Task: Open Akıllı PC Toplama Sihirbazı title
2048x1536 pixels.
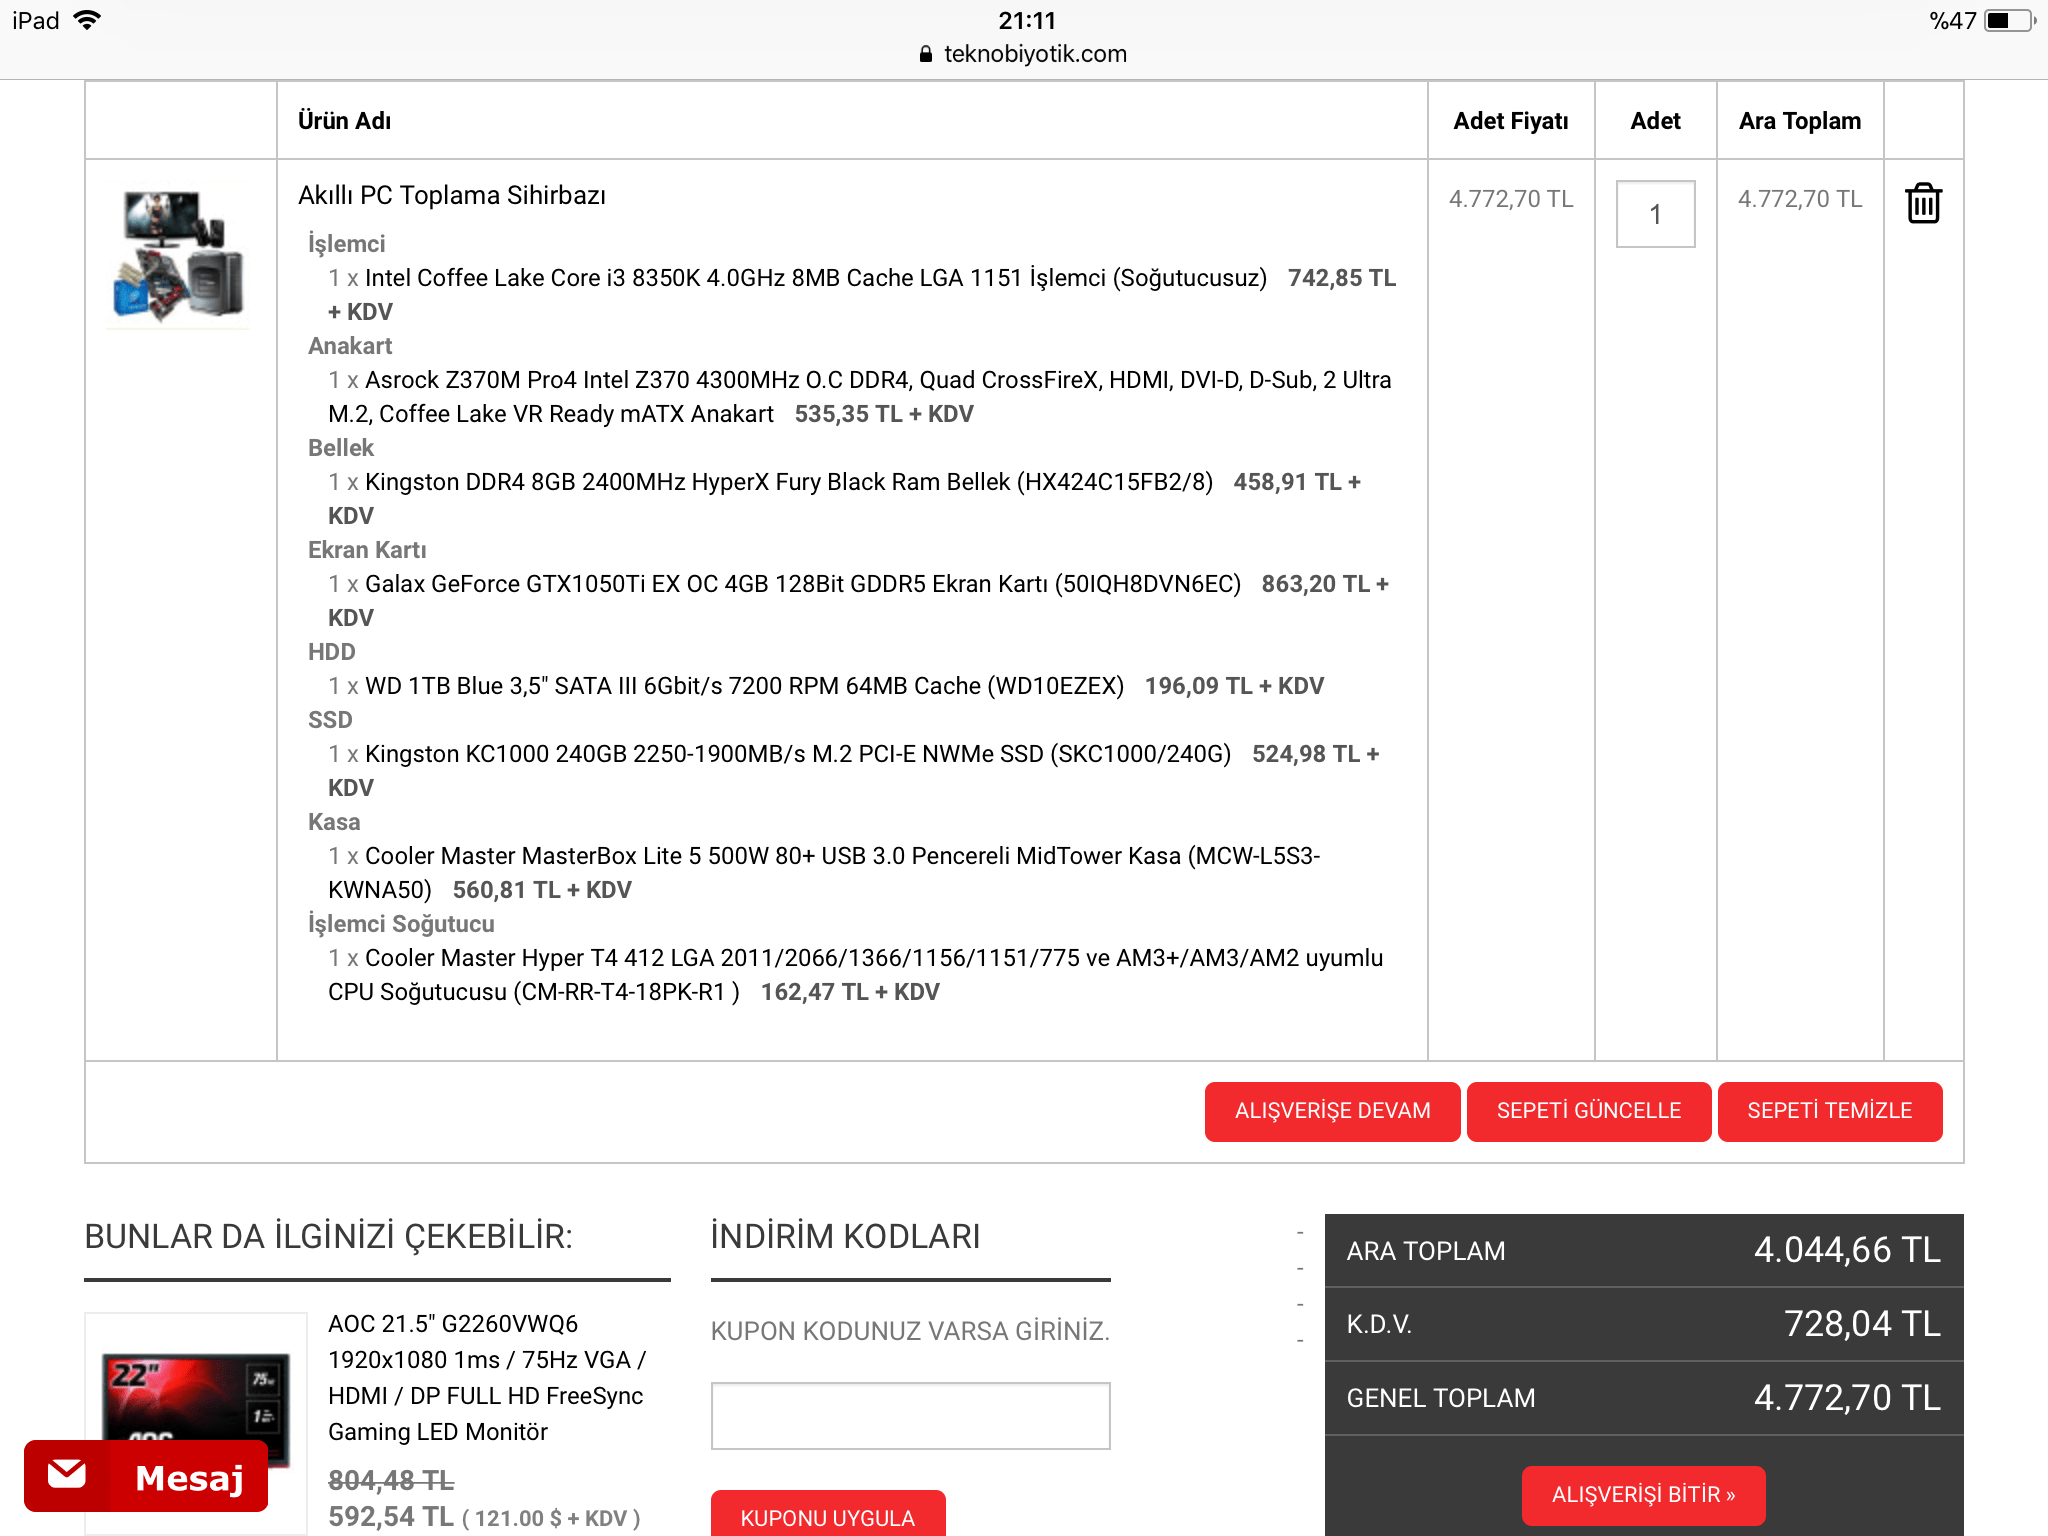Action: click(452, 195)
